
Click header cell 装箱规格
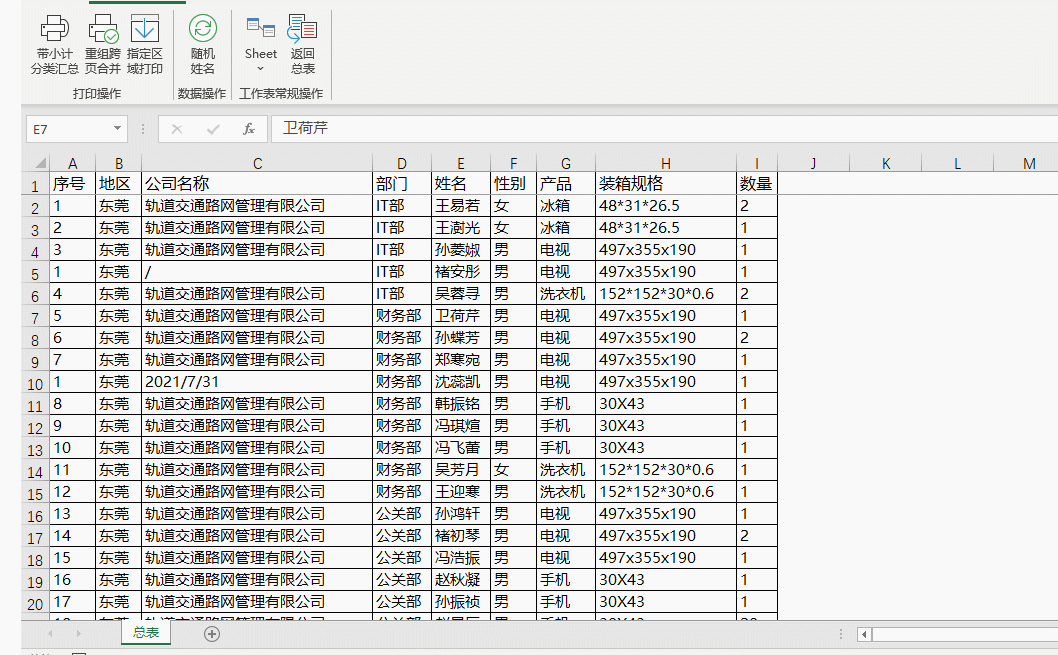pos(665,183)
